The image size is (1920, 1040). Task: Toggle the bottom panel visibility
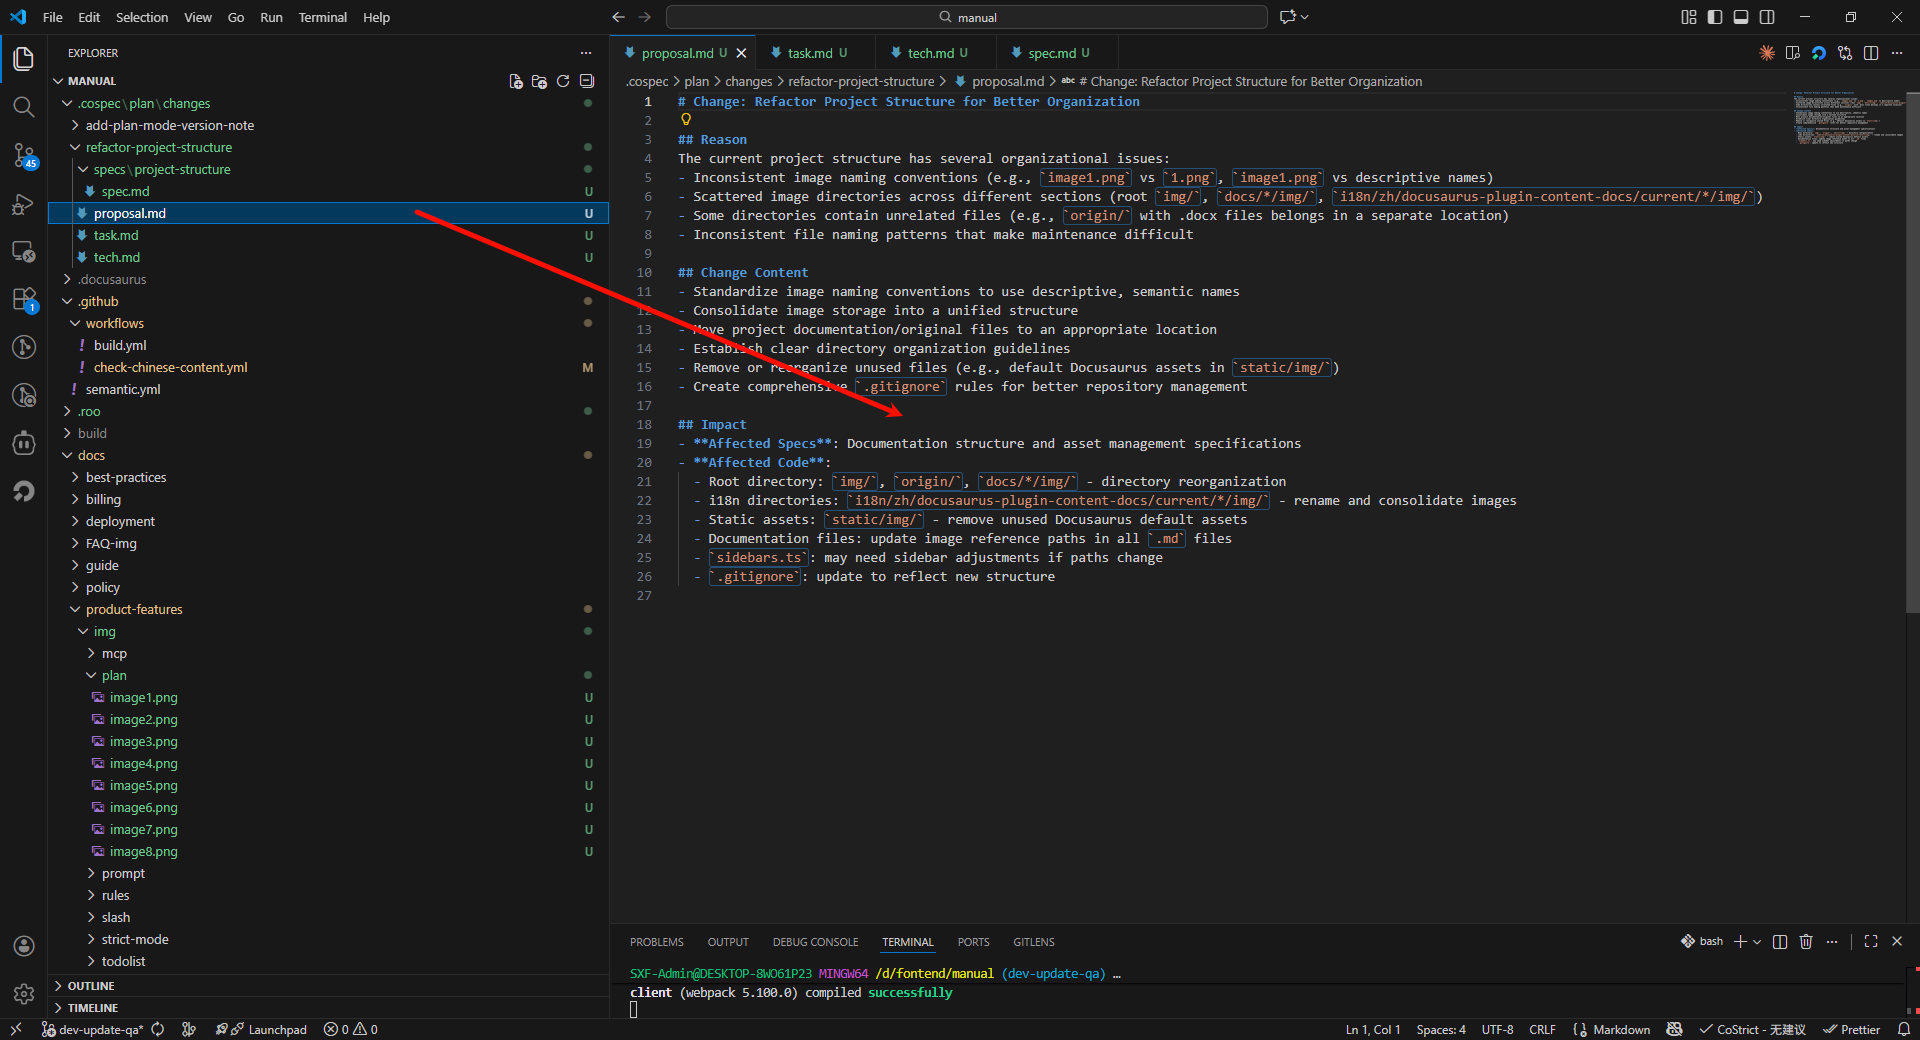pyautogui.click(x=1741, y=17)
